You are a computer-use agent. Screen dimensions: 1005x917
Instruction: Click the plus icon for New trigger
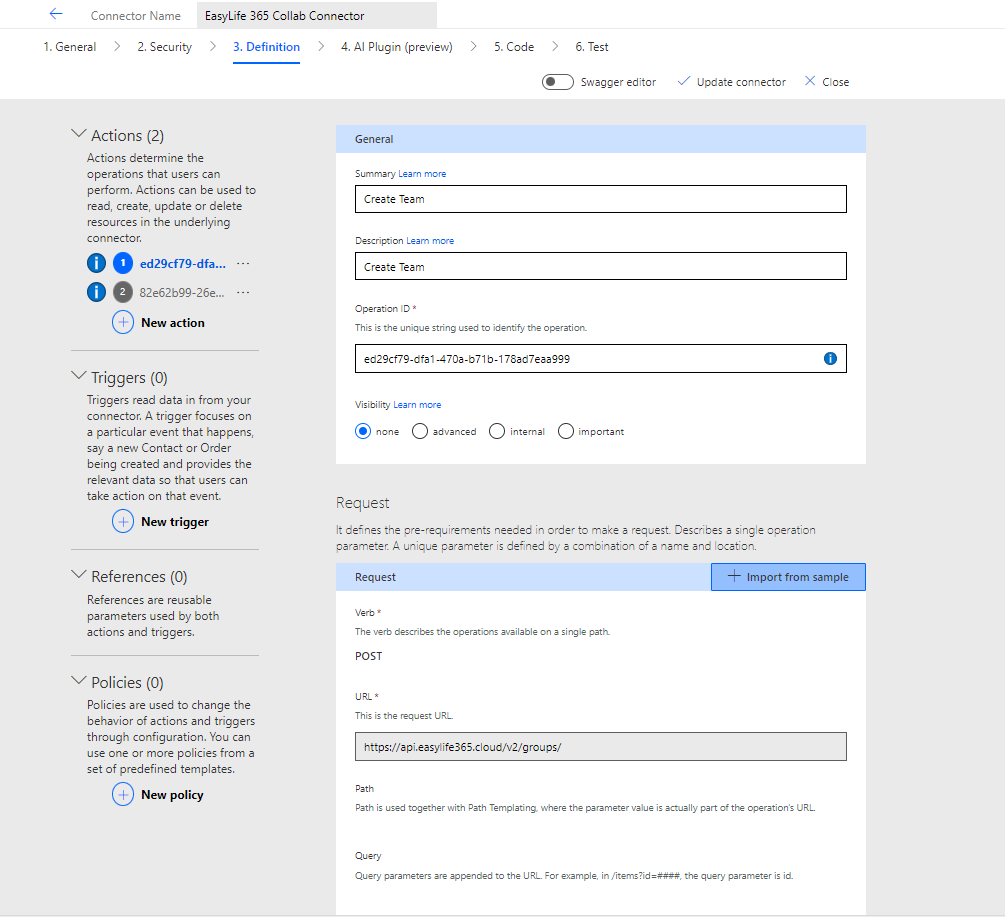coord(122,521)
